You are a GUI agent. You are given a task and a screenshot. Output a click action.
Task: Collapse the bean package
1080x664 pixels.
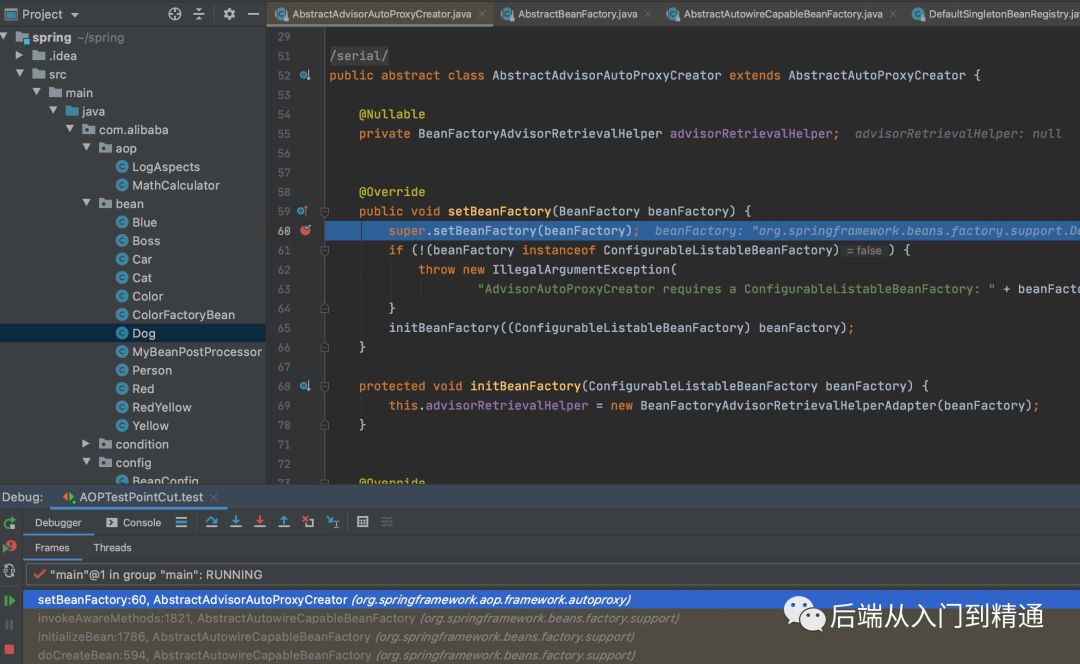pyautogui.click(x=86, y=203)
